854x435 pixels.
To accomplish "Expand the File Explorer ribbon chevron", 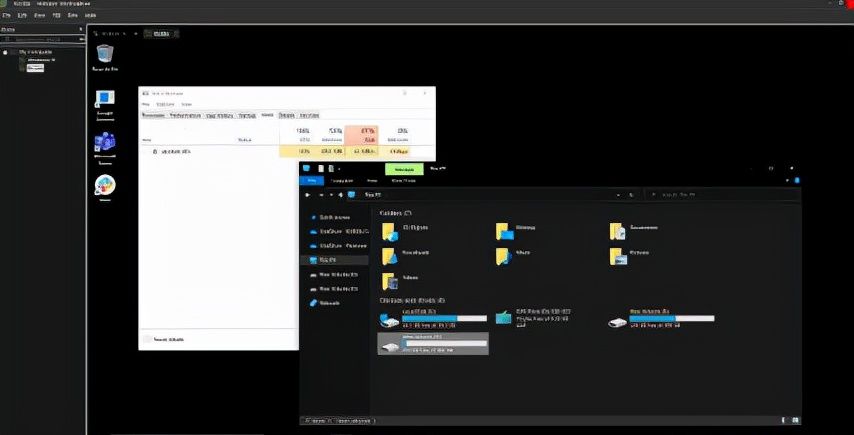I will point(784,181).
